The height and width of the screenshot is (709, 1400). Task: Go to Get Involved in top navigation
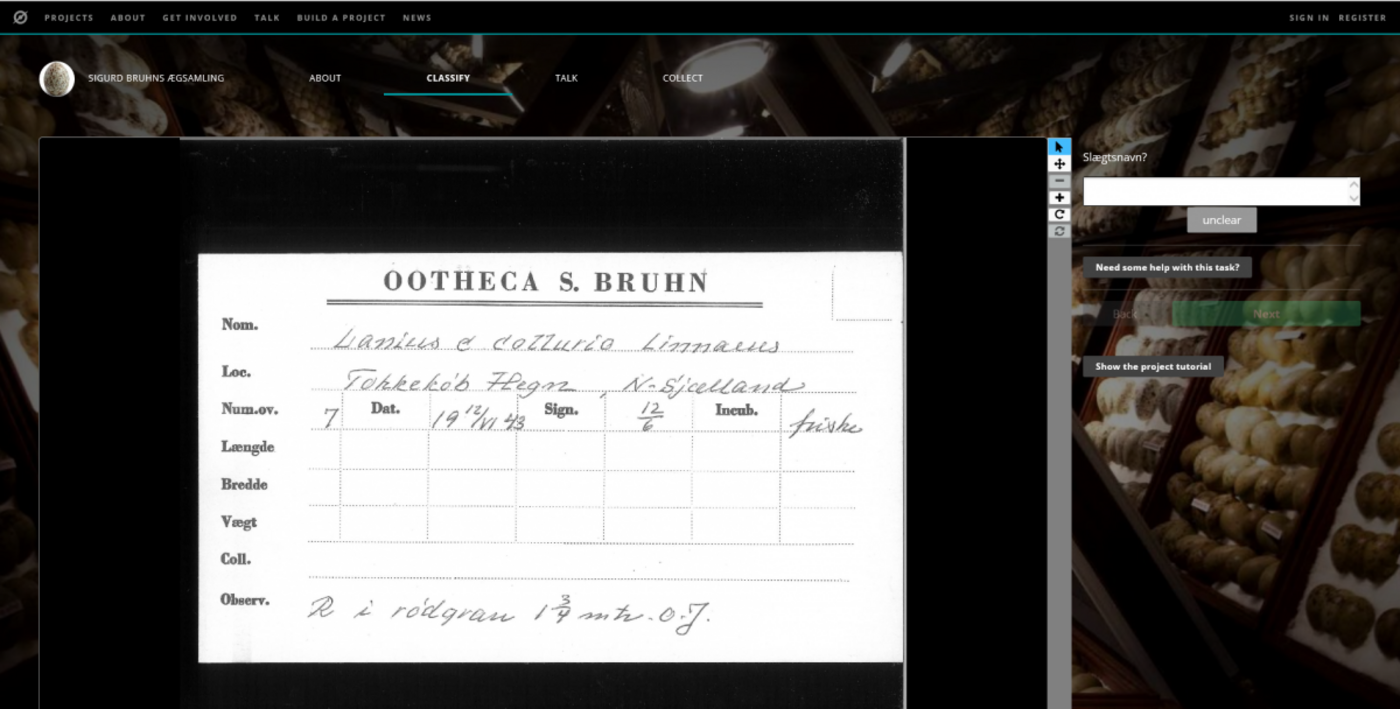click(200, 18)
